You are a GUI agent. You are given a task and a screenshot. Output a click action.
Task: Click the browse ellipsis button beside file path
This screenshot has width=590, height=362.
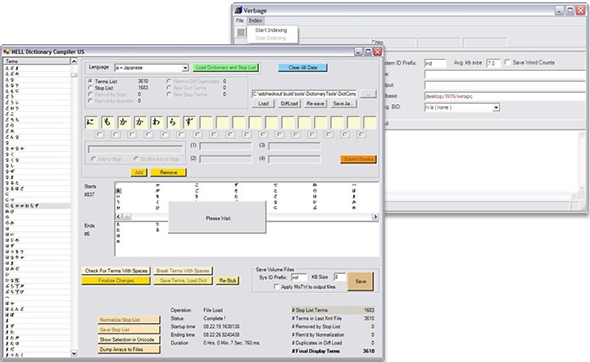point(368,93)
